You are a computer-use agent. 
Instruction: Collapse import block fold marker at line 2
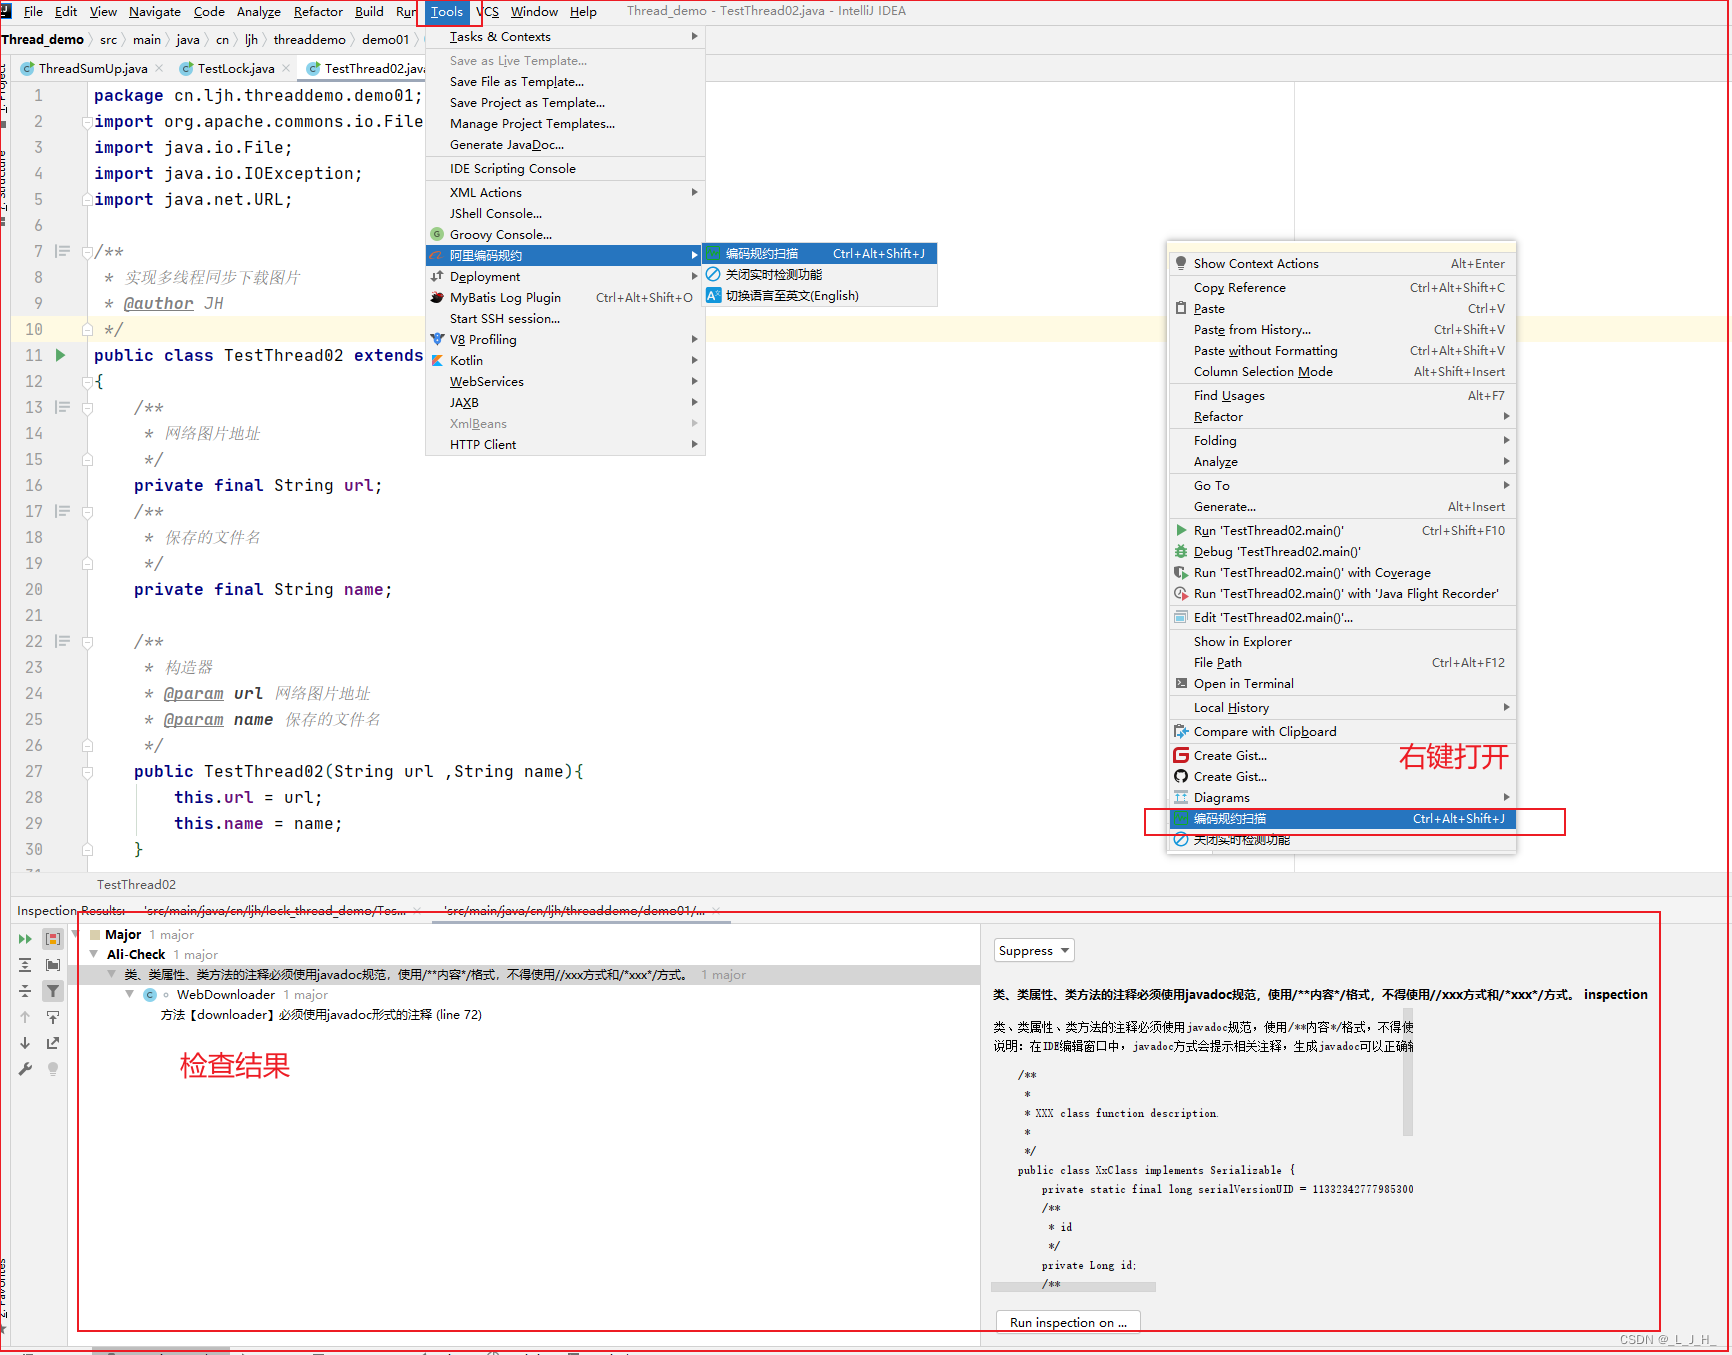pyautogui.click(x=87, y=122)
